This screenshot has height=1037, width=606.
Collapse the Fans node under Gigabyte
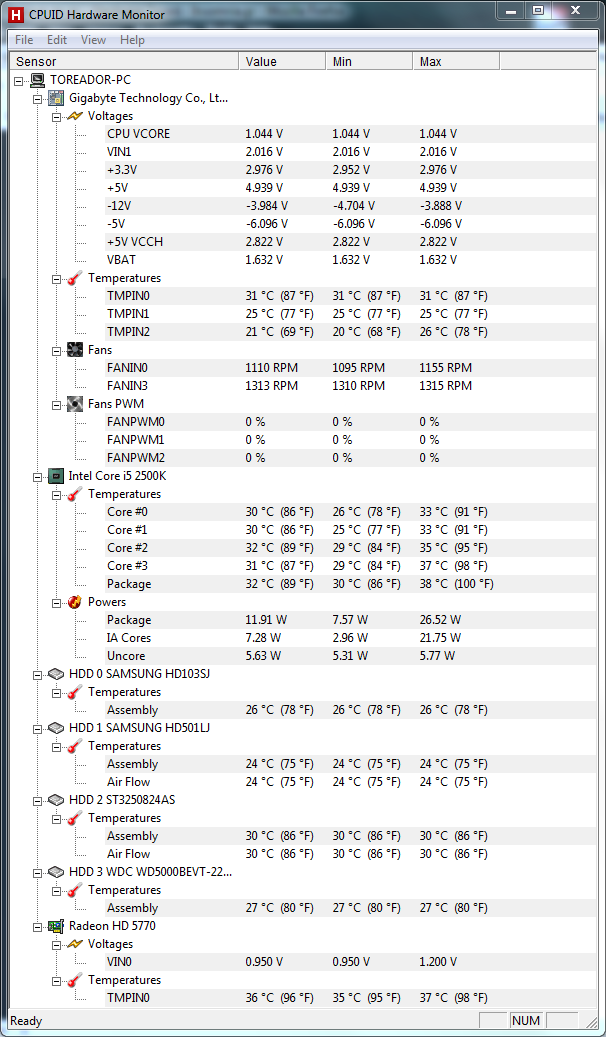pos(57,350)
